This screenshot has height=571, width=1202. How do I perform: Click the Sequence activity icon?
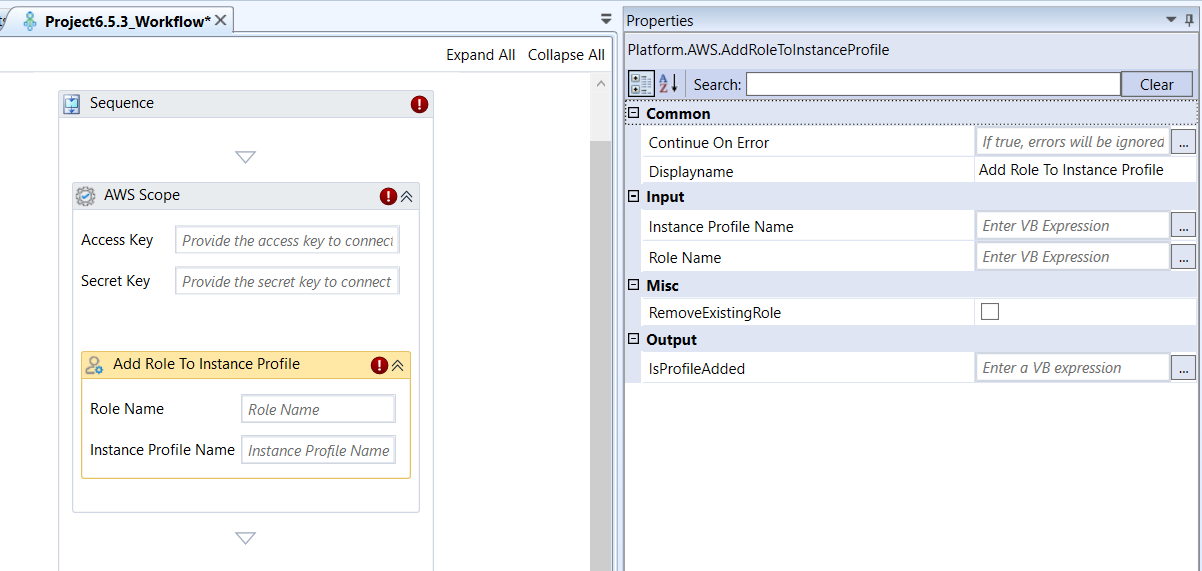pos(72,104)
